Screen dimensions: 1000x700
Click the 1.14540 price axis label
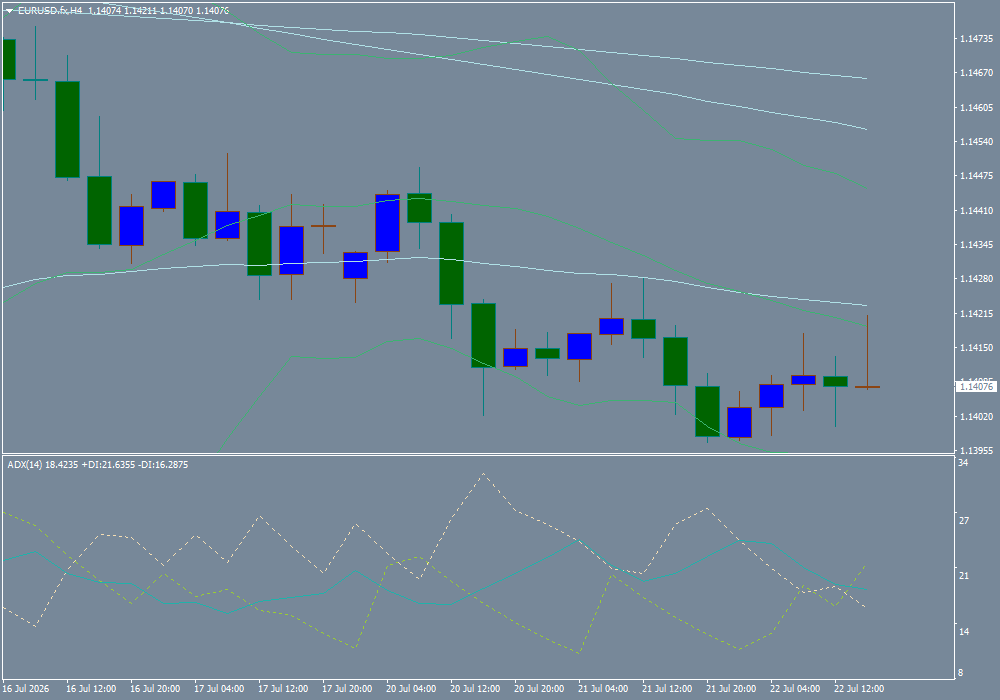click(x=976, y=142)
